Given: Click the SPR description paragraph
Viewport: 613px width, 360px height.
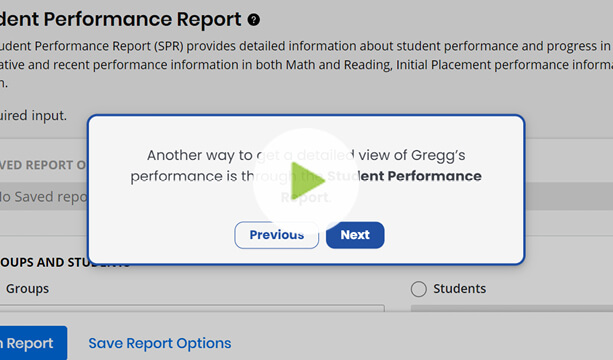Looking at the screenshot, I should pyautogui.click(x=306, y=64).
